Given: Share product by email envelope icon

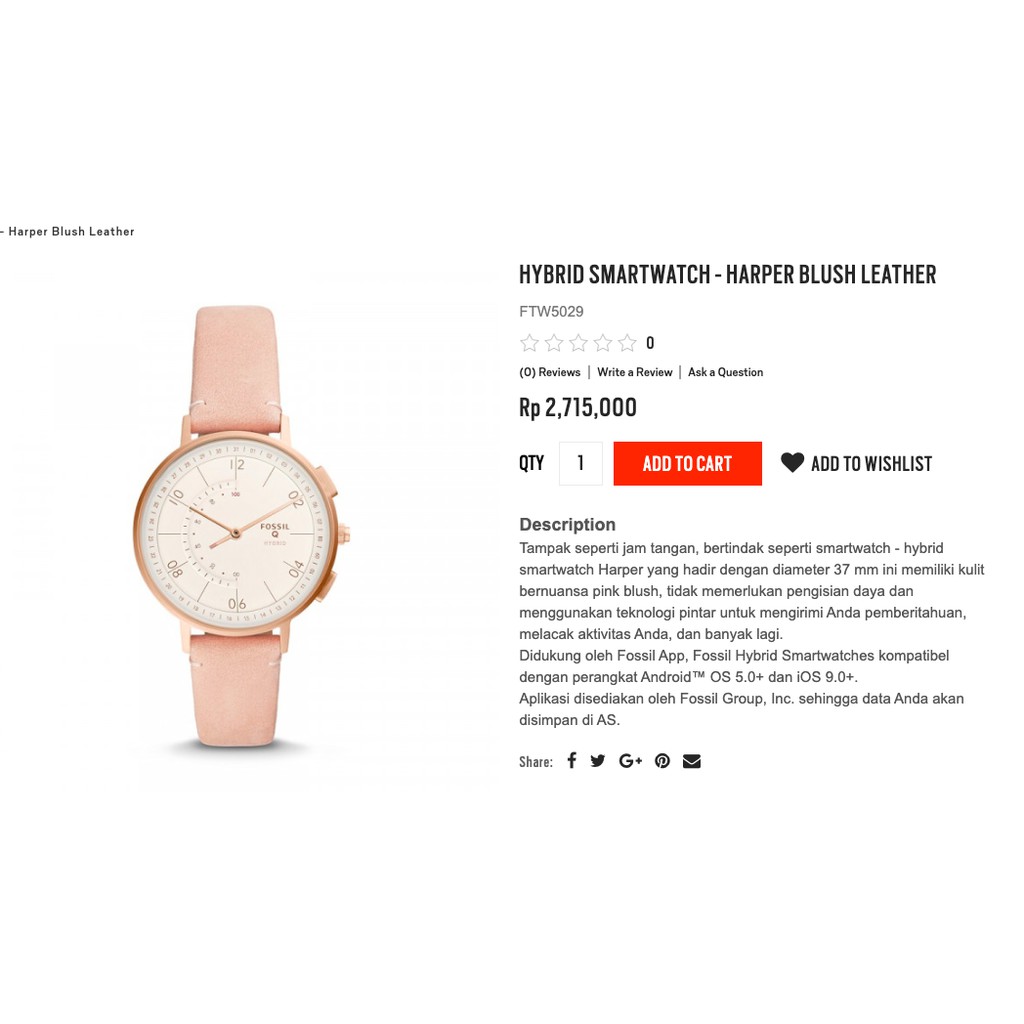Looking at the screenshot, I should point(692,761).
